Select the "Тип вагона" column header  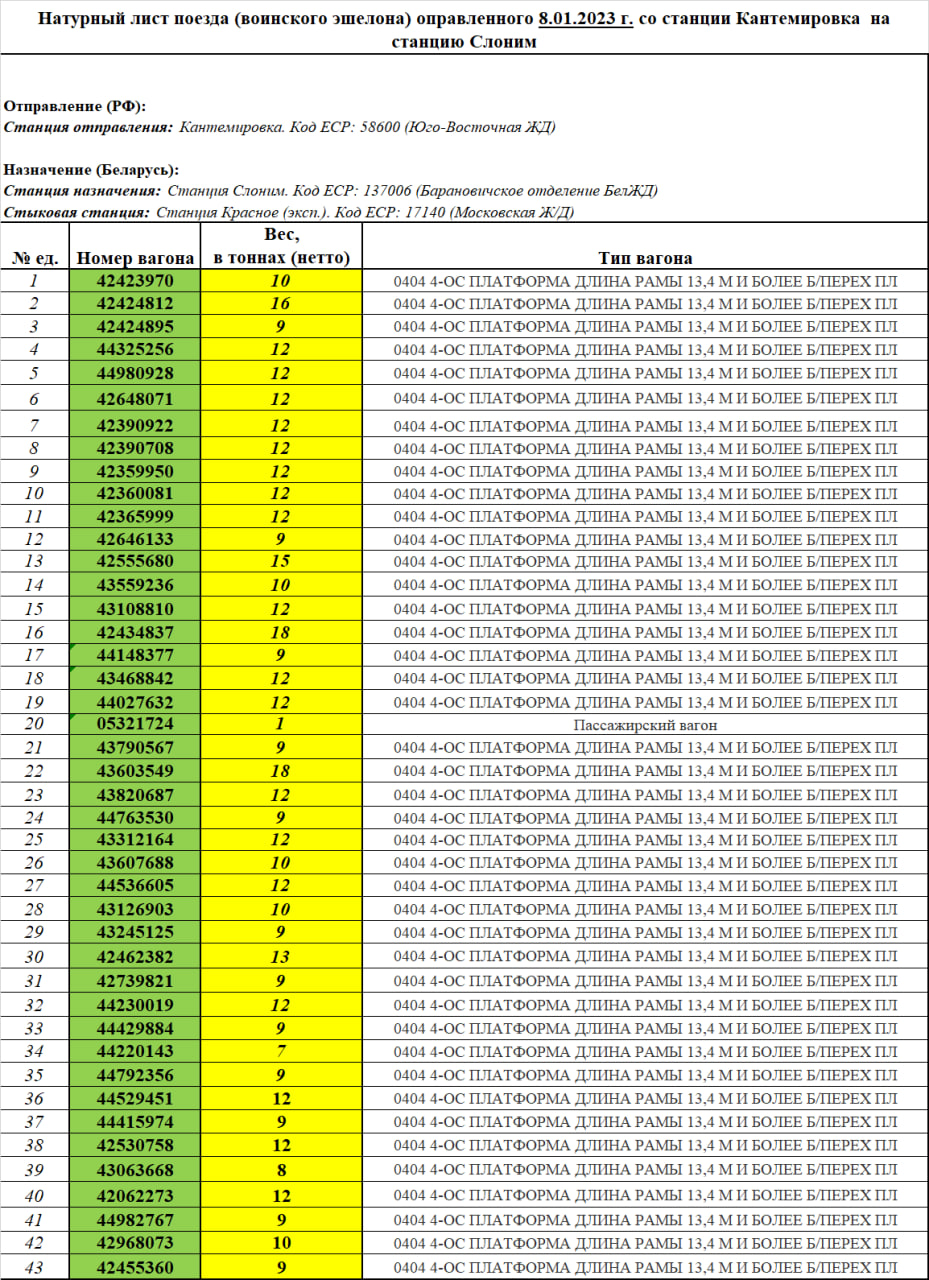(645, 258)
